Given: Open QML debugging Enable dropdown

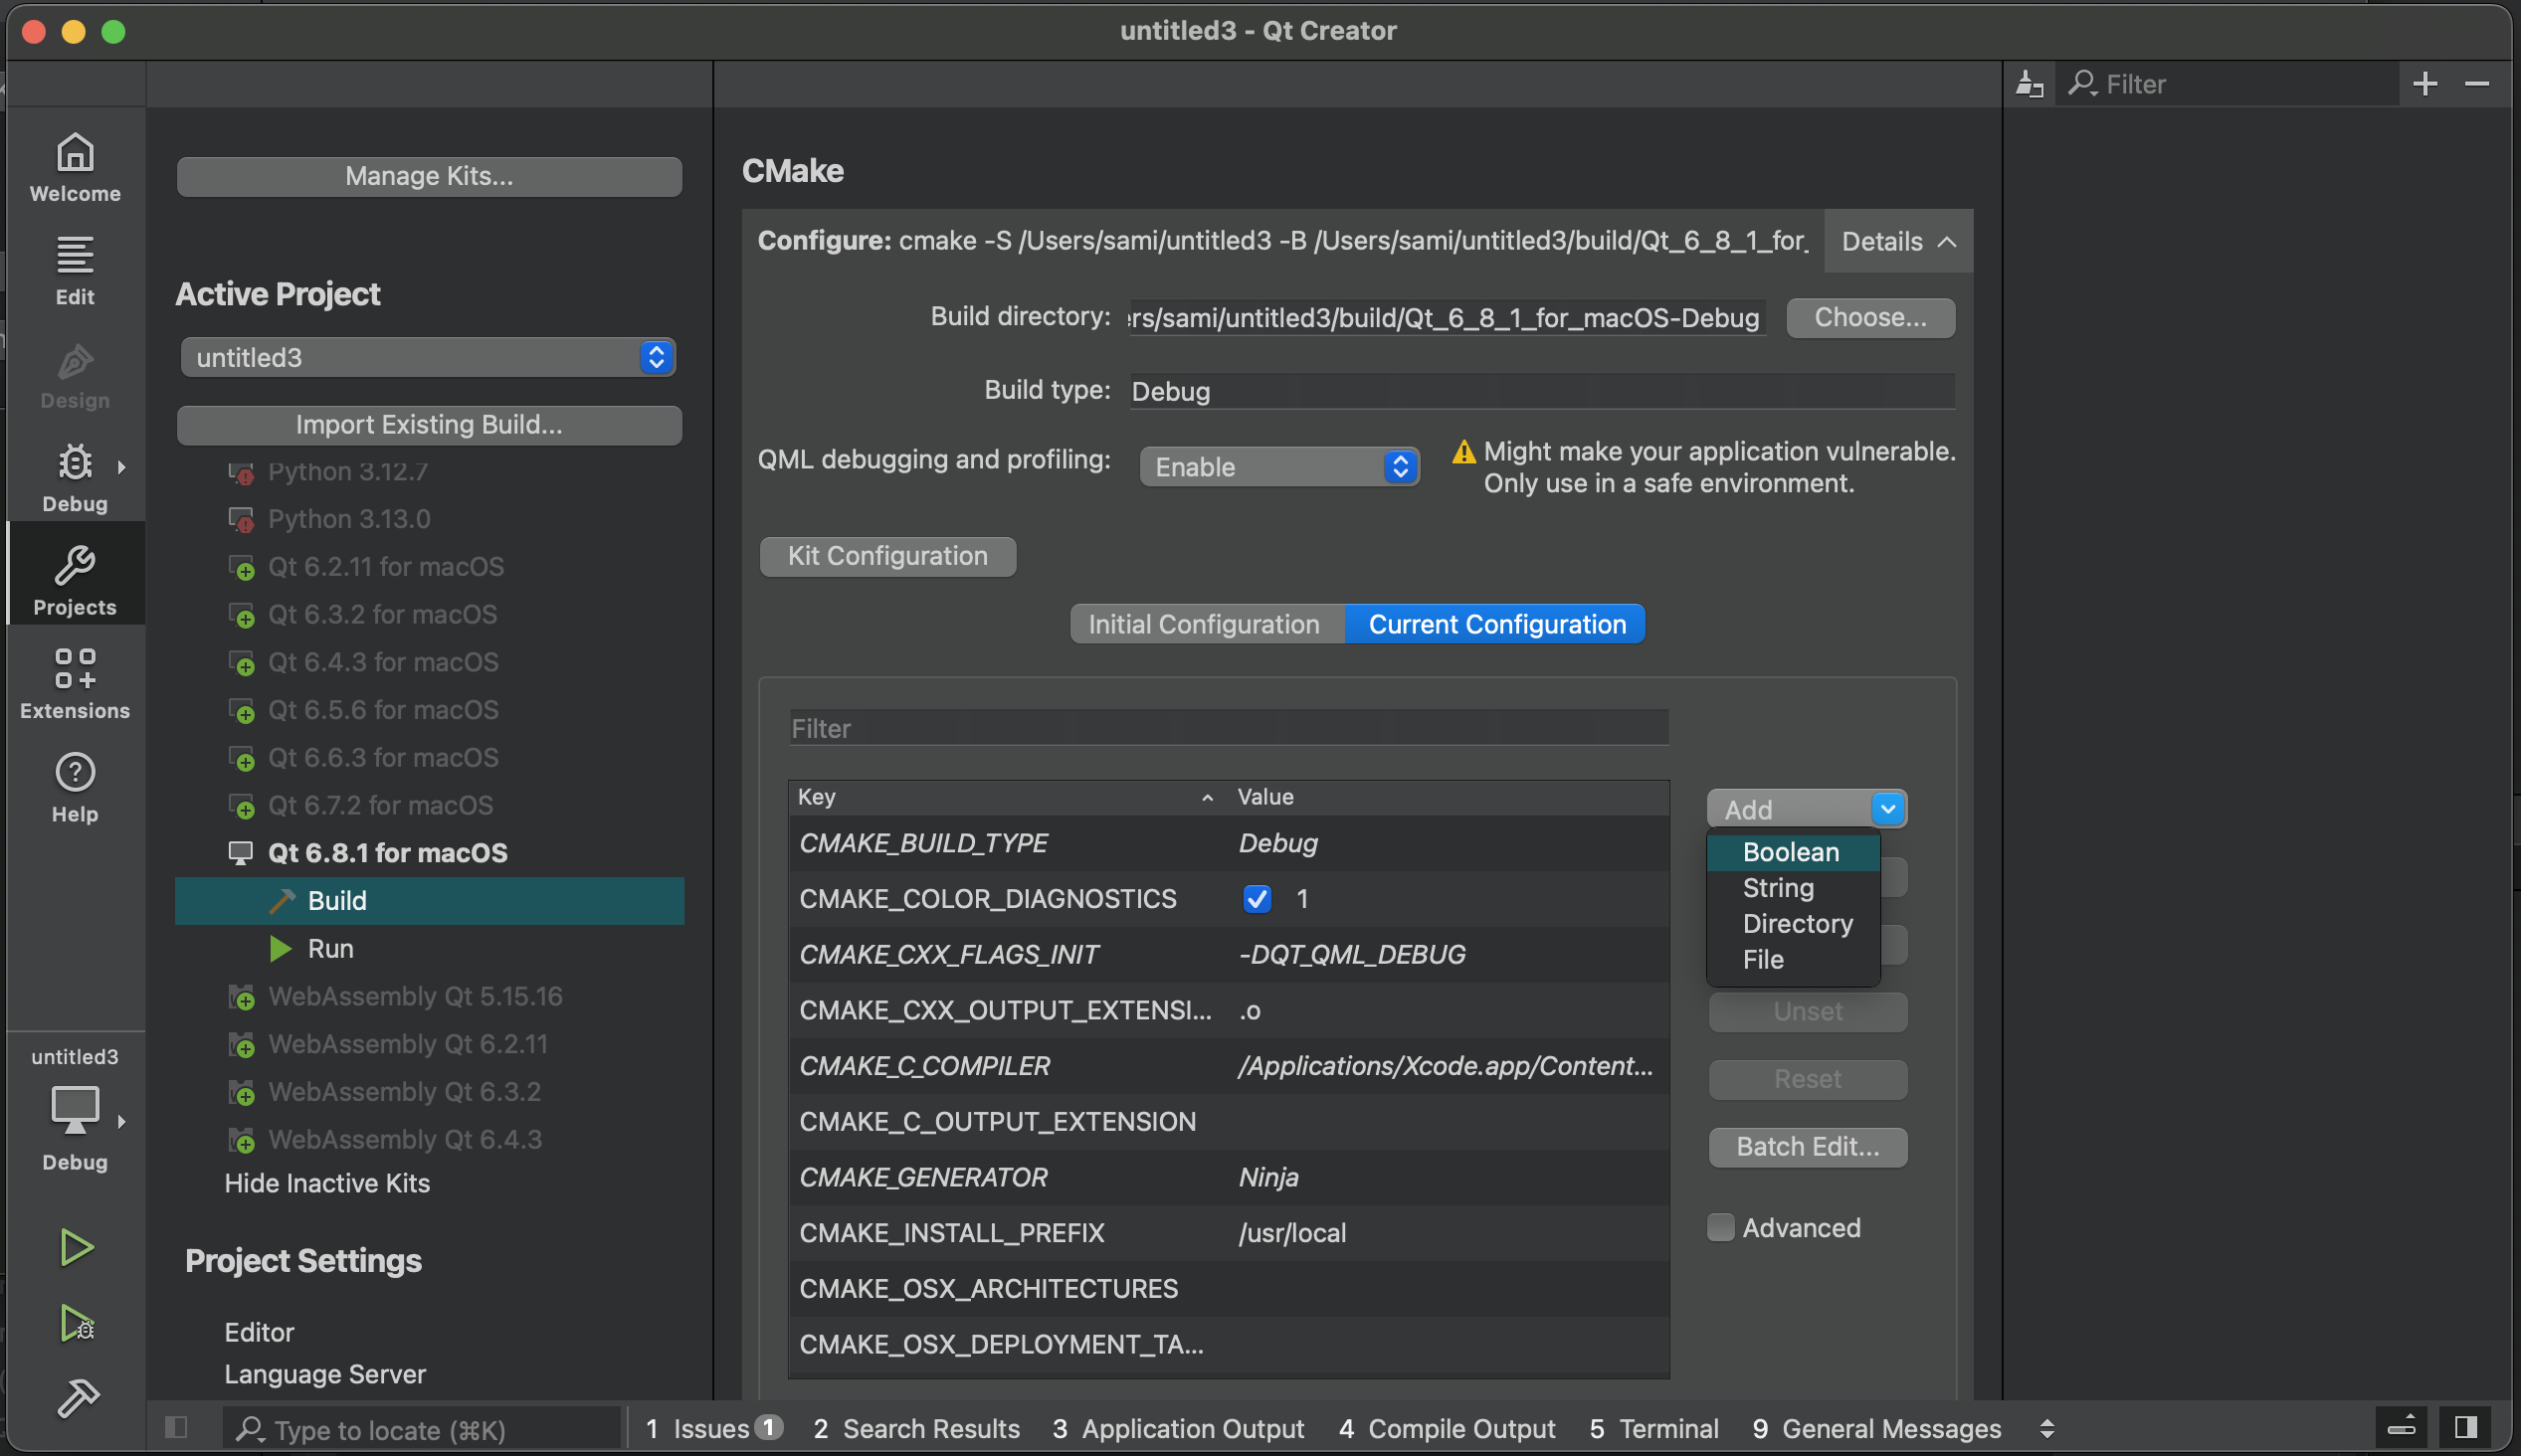Looking at the screenshot, I should (1279, 466).
